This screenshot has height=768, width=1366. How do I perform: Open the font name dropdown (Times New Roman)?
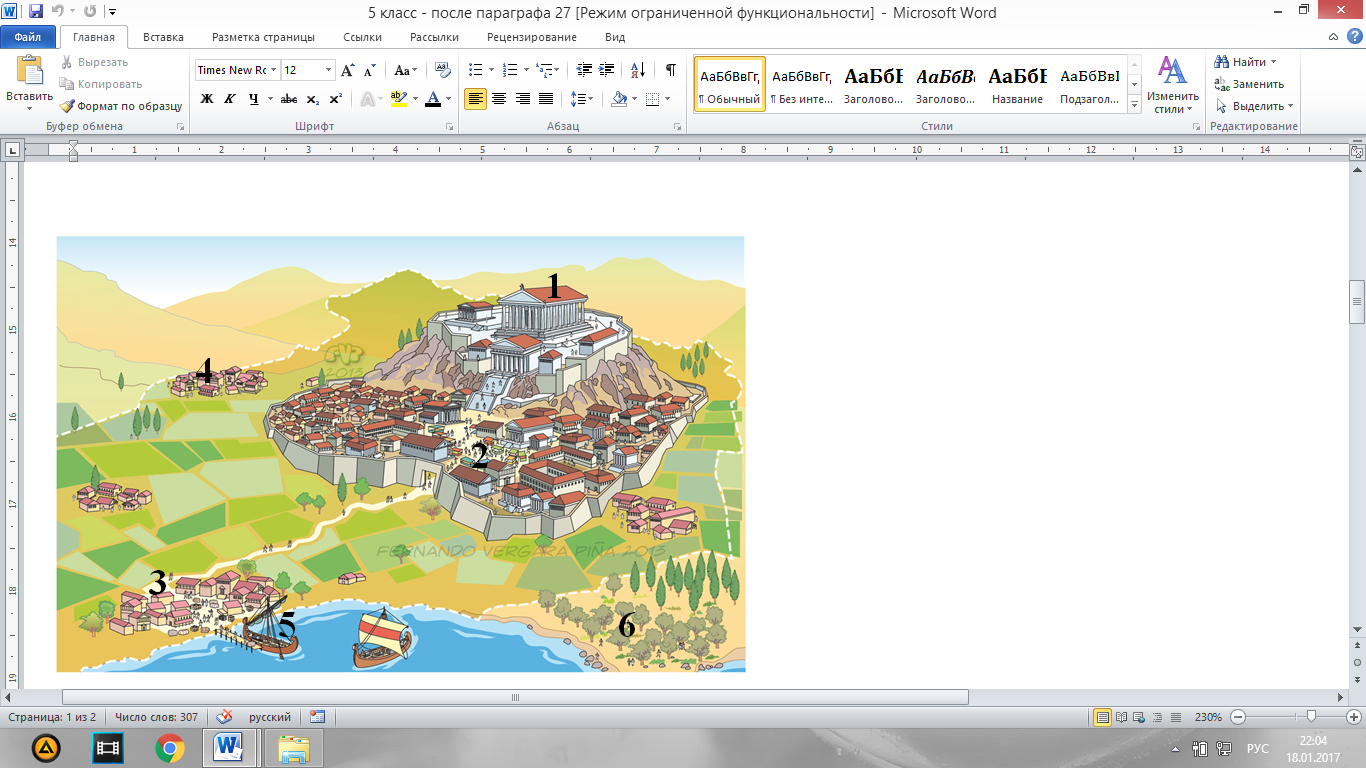click(x=273, y=70)
